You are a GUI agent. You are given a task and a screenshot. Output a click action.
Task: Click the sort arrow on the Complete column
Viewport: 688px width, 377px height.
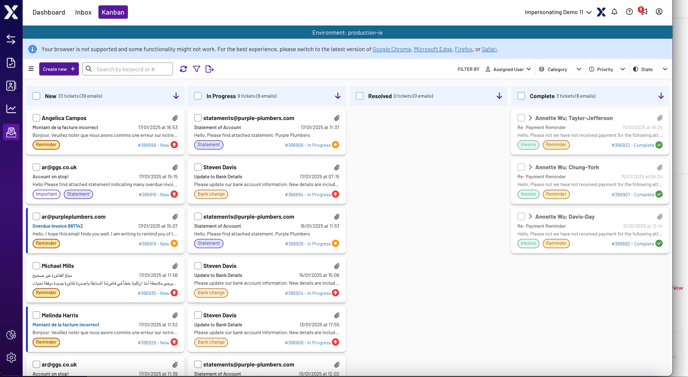click(661, 96)
